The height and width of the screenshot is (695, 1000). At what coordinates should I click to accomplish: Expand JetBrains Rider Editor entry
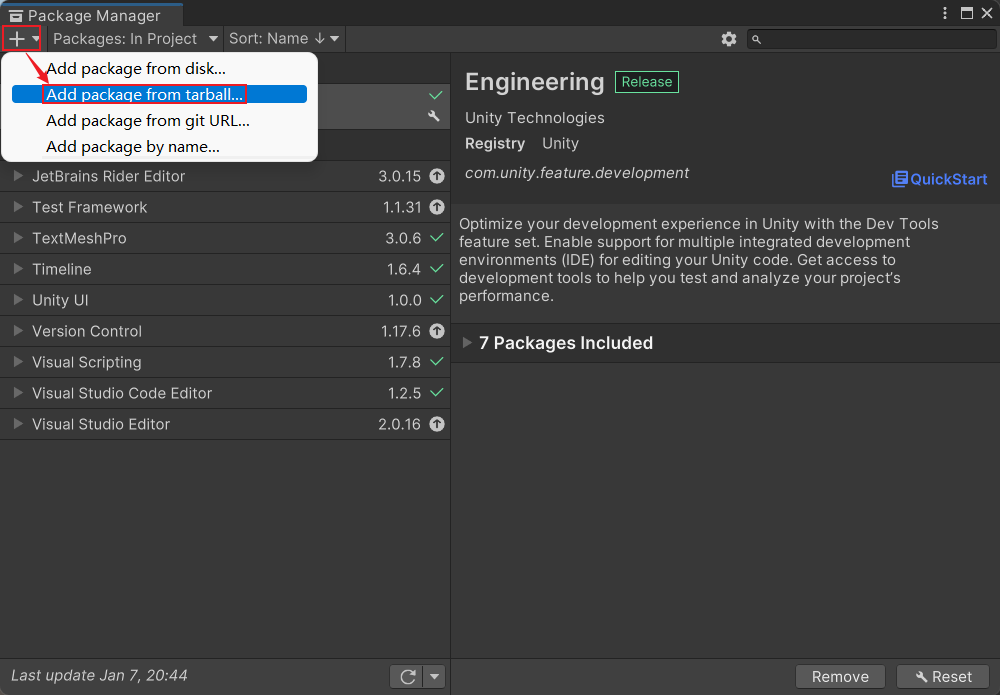pos(18,175)
